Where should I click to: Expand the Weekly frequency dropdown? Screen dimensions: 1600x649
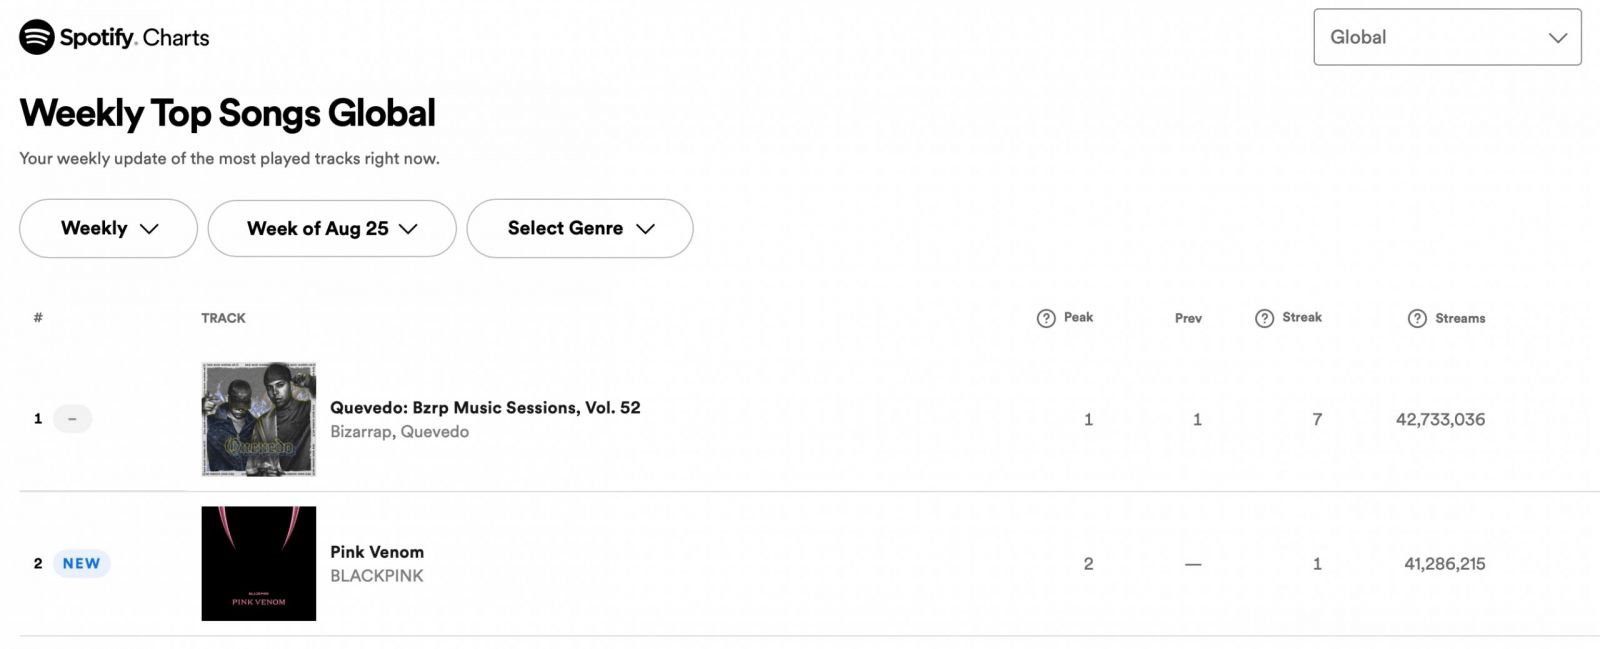[x=108, y=228]
